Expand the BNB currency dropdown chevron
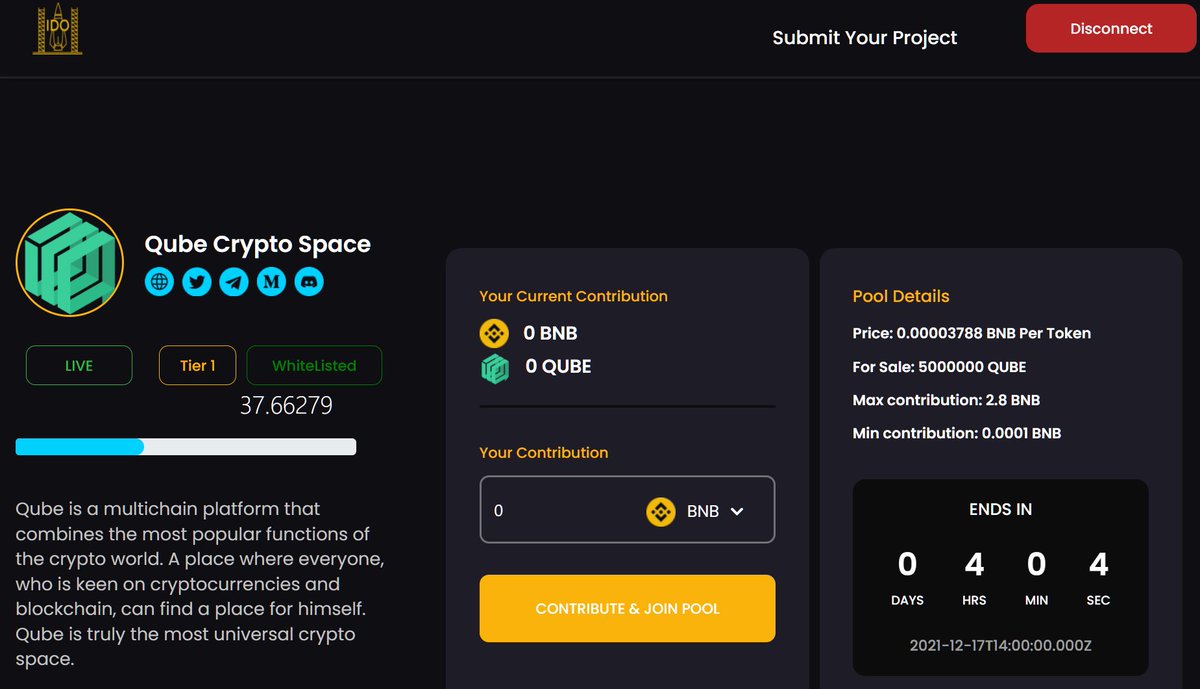Viewport: 1200px width, 689px height. (x=737, y=511)
